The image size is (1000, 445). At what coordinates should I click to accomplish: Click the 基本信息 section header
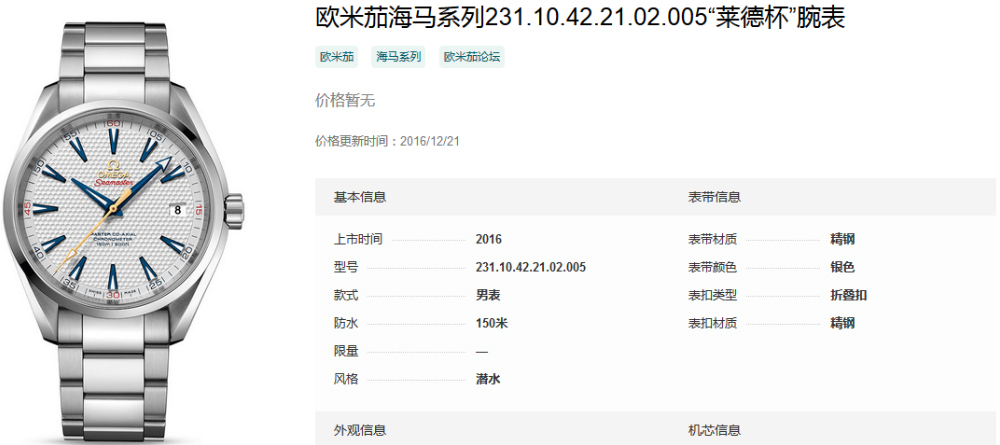tap(360, 197)
